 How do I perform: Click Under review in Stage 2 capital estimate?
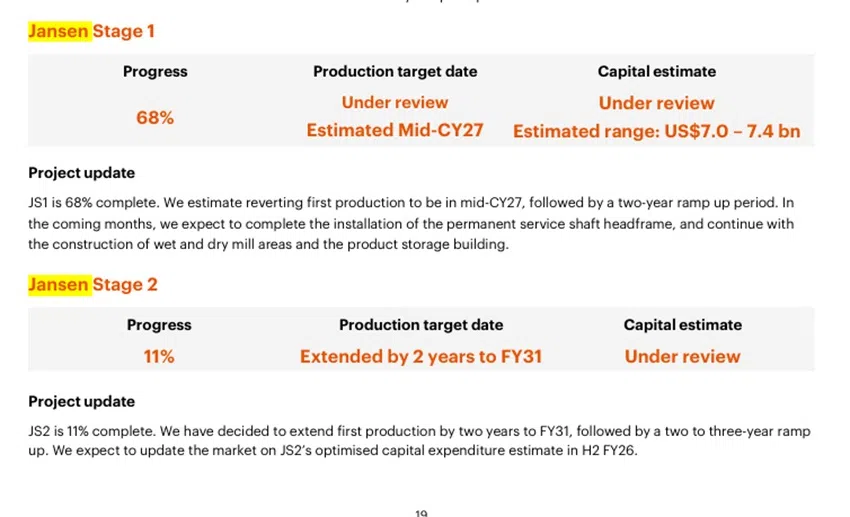[x=682, y=356]
